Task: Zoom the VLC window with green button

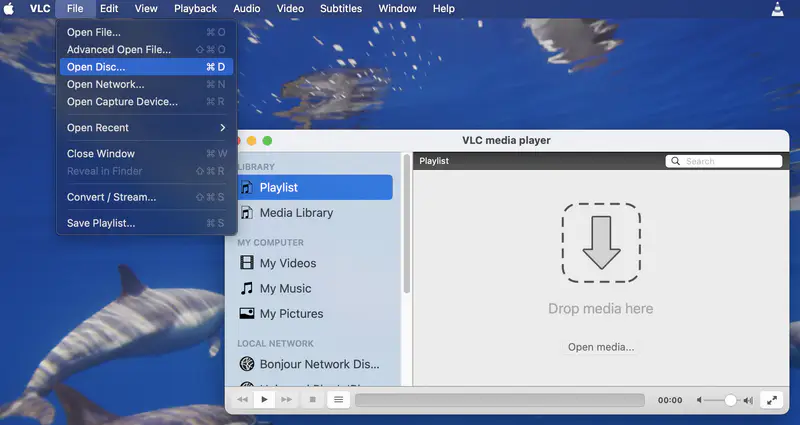Action: pyautogui.click(x=267, y=141)
